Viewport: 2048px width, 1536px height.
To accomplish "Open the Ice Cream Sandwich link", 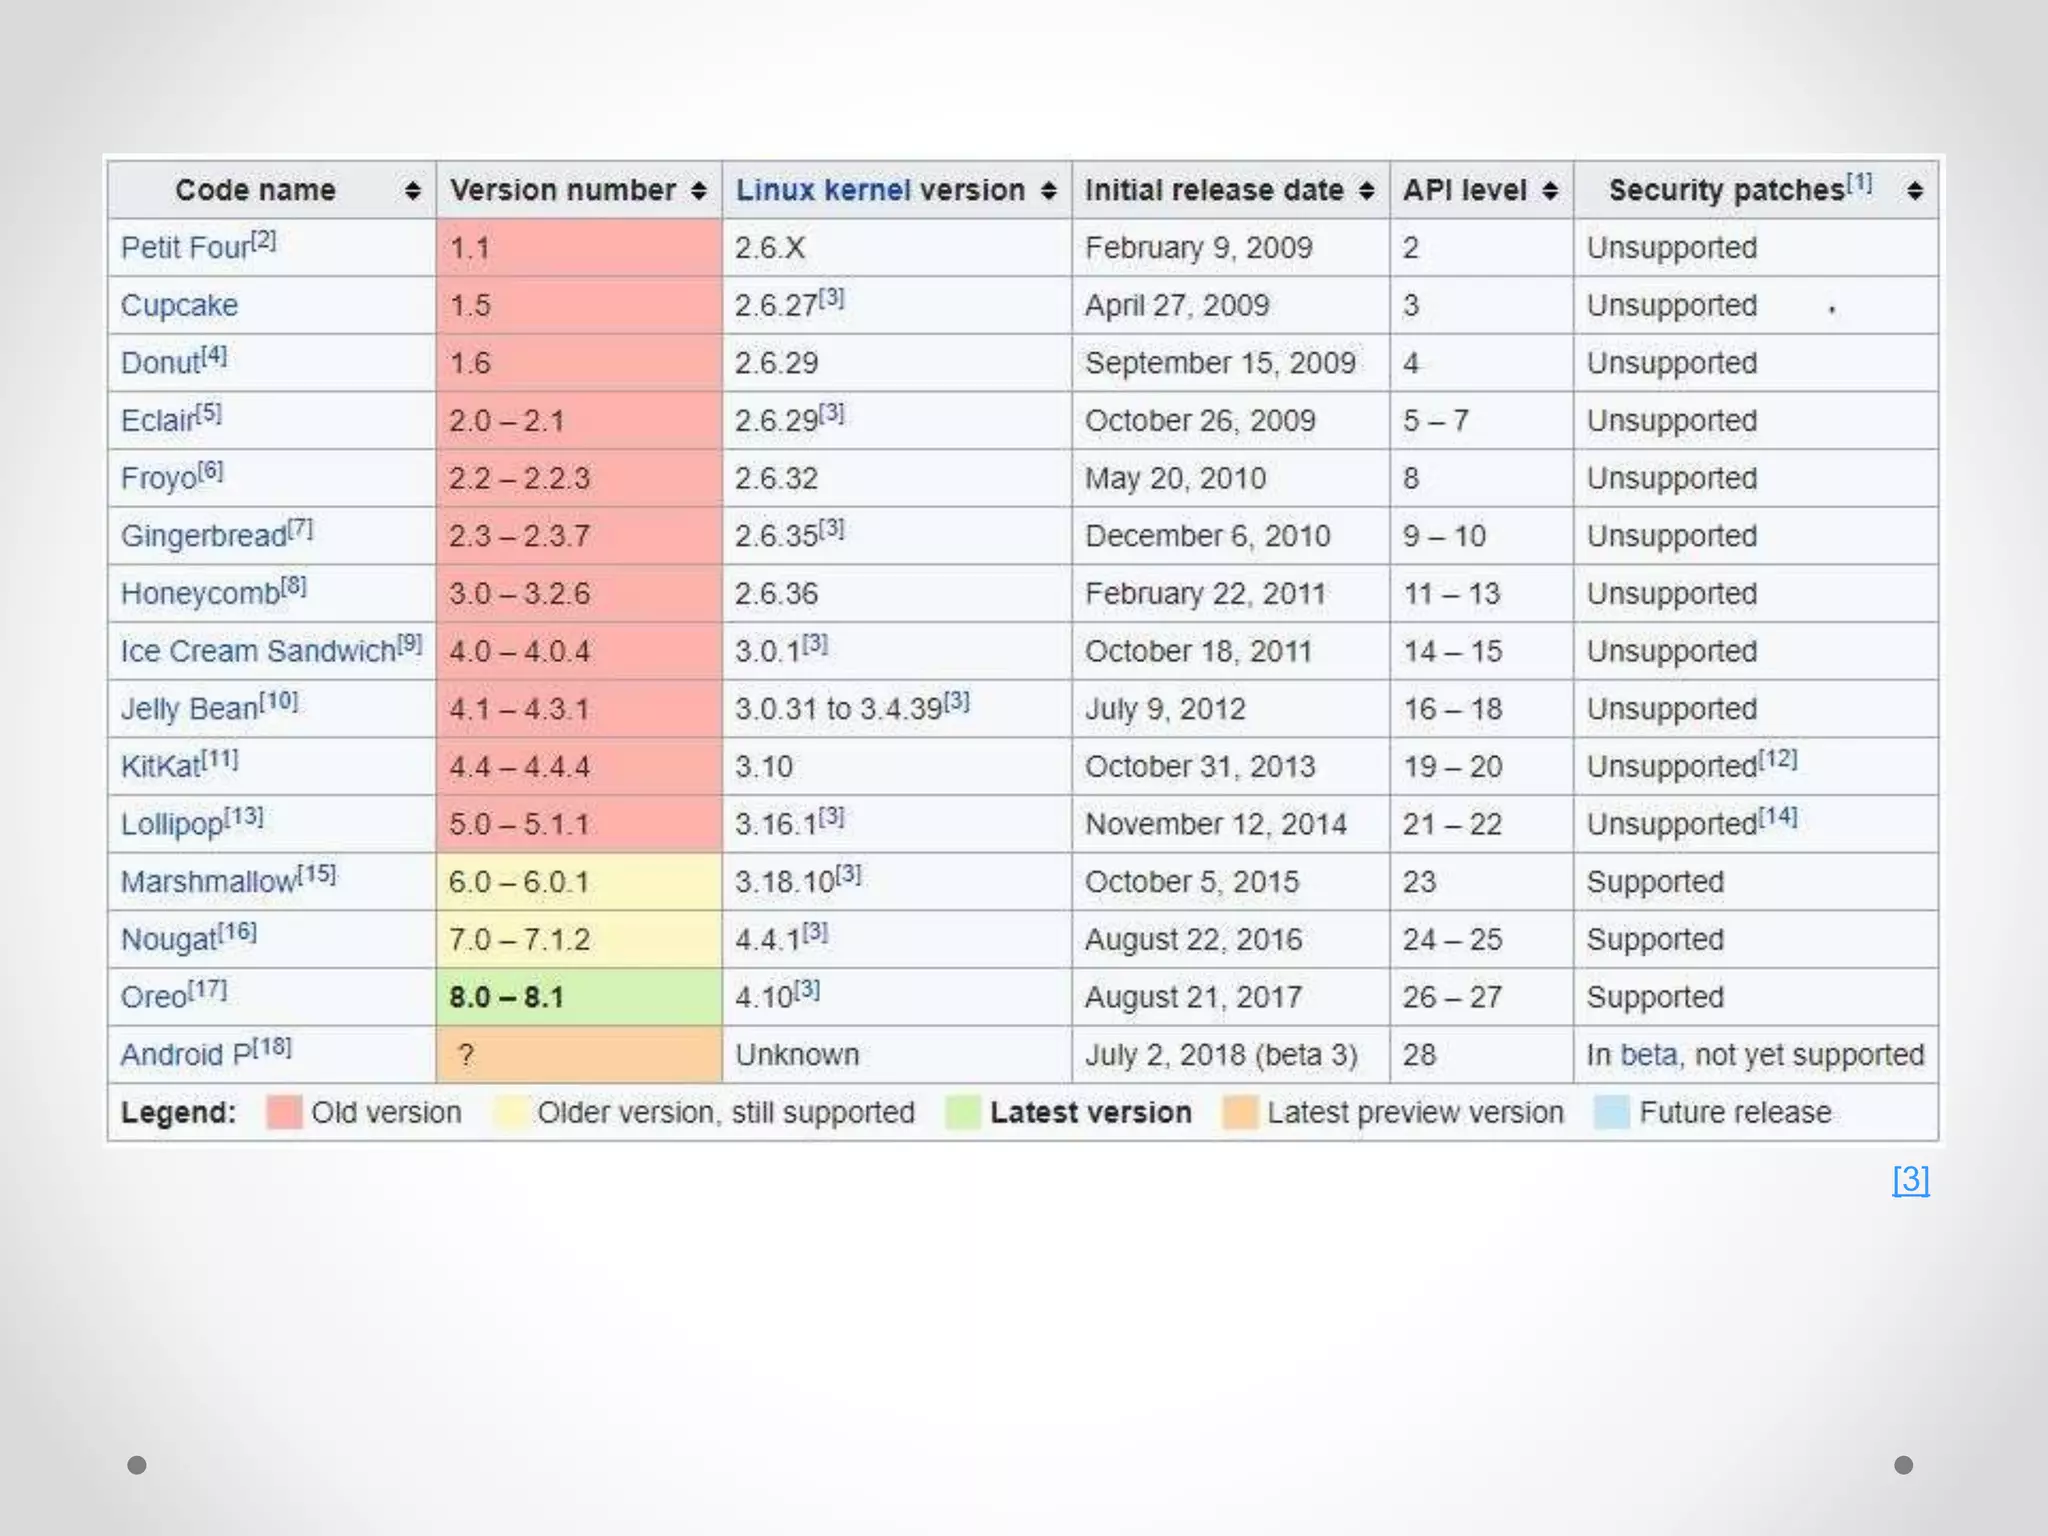I will point(257,651).
